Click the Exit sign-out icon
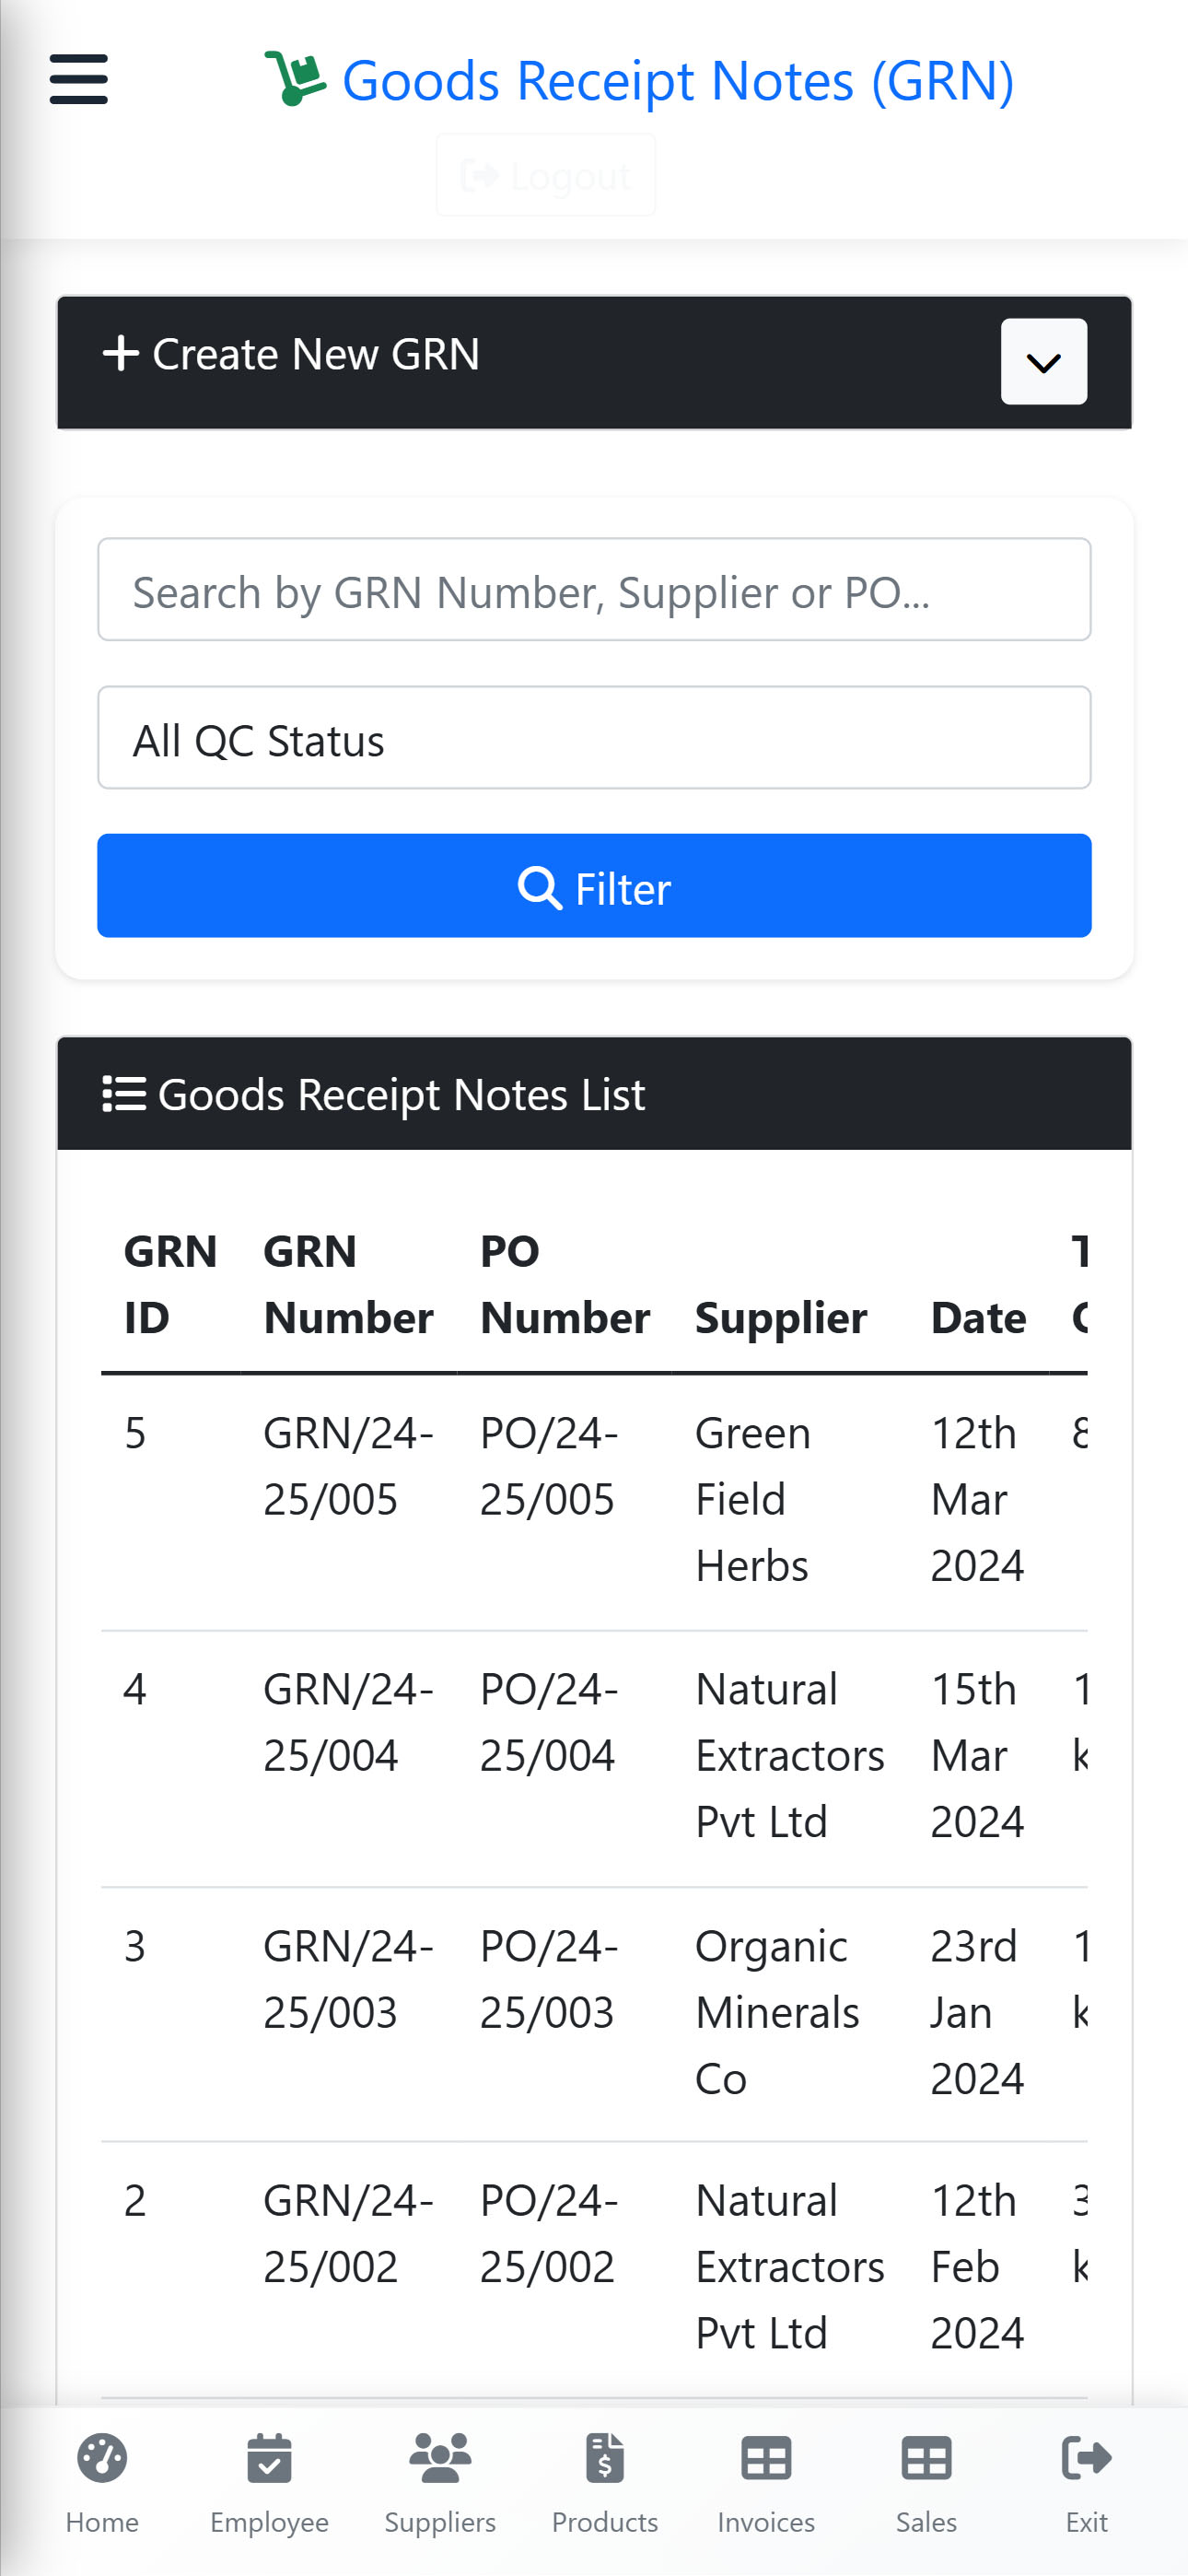Image resolution: width=1188 pixels, height=2576 pixels. click(x=1086, y=2458)
